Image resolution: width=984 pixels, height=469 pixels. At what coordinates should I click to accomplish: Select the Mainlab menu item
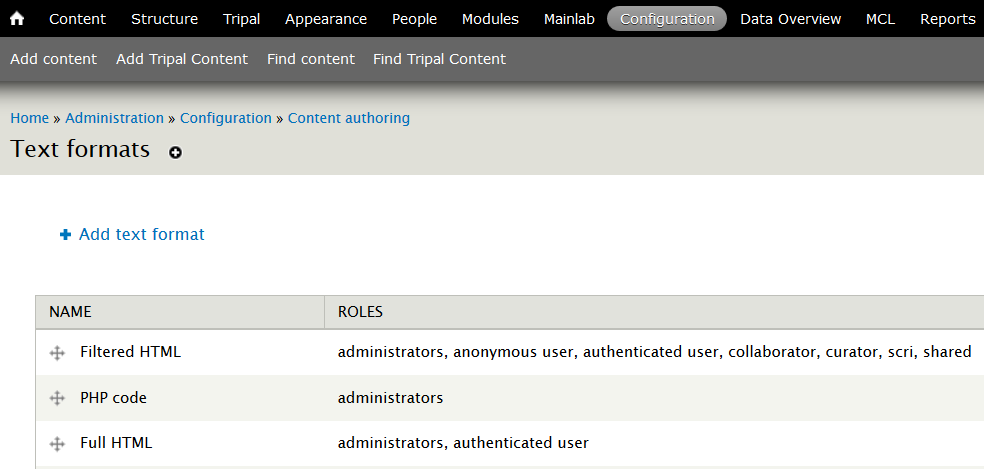click(x=569, y=19)
